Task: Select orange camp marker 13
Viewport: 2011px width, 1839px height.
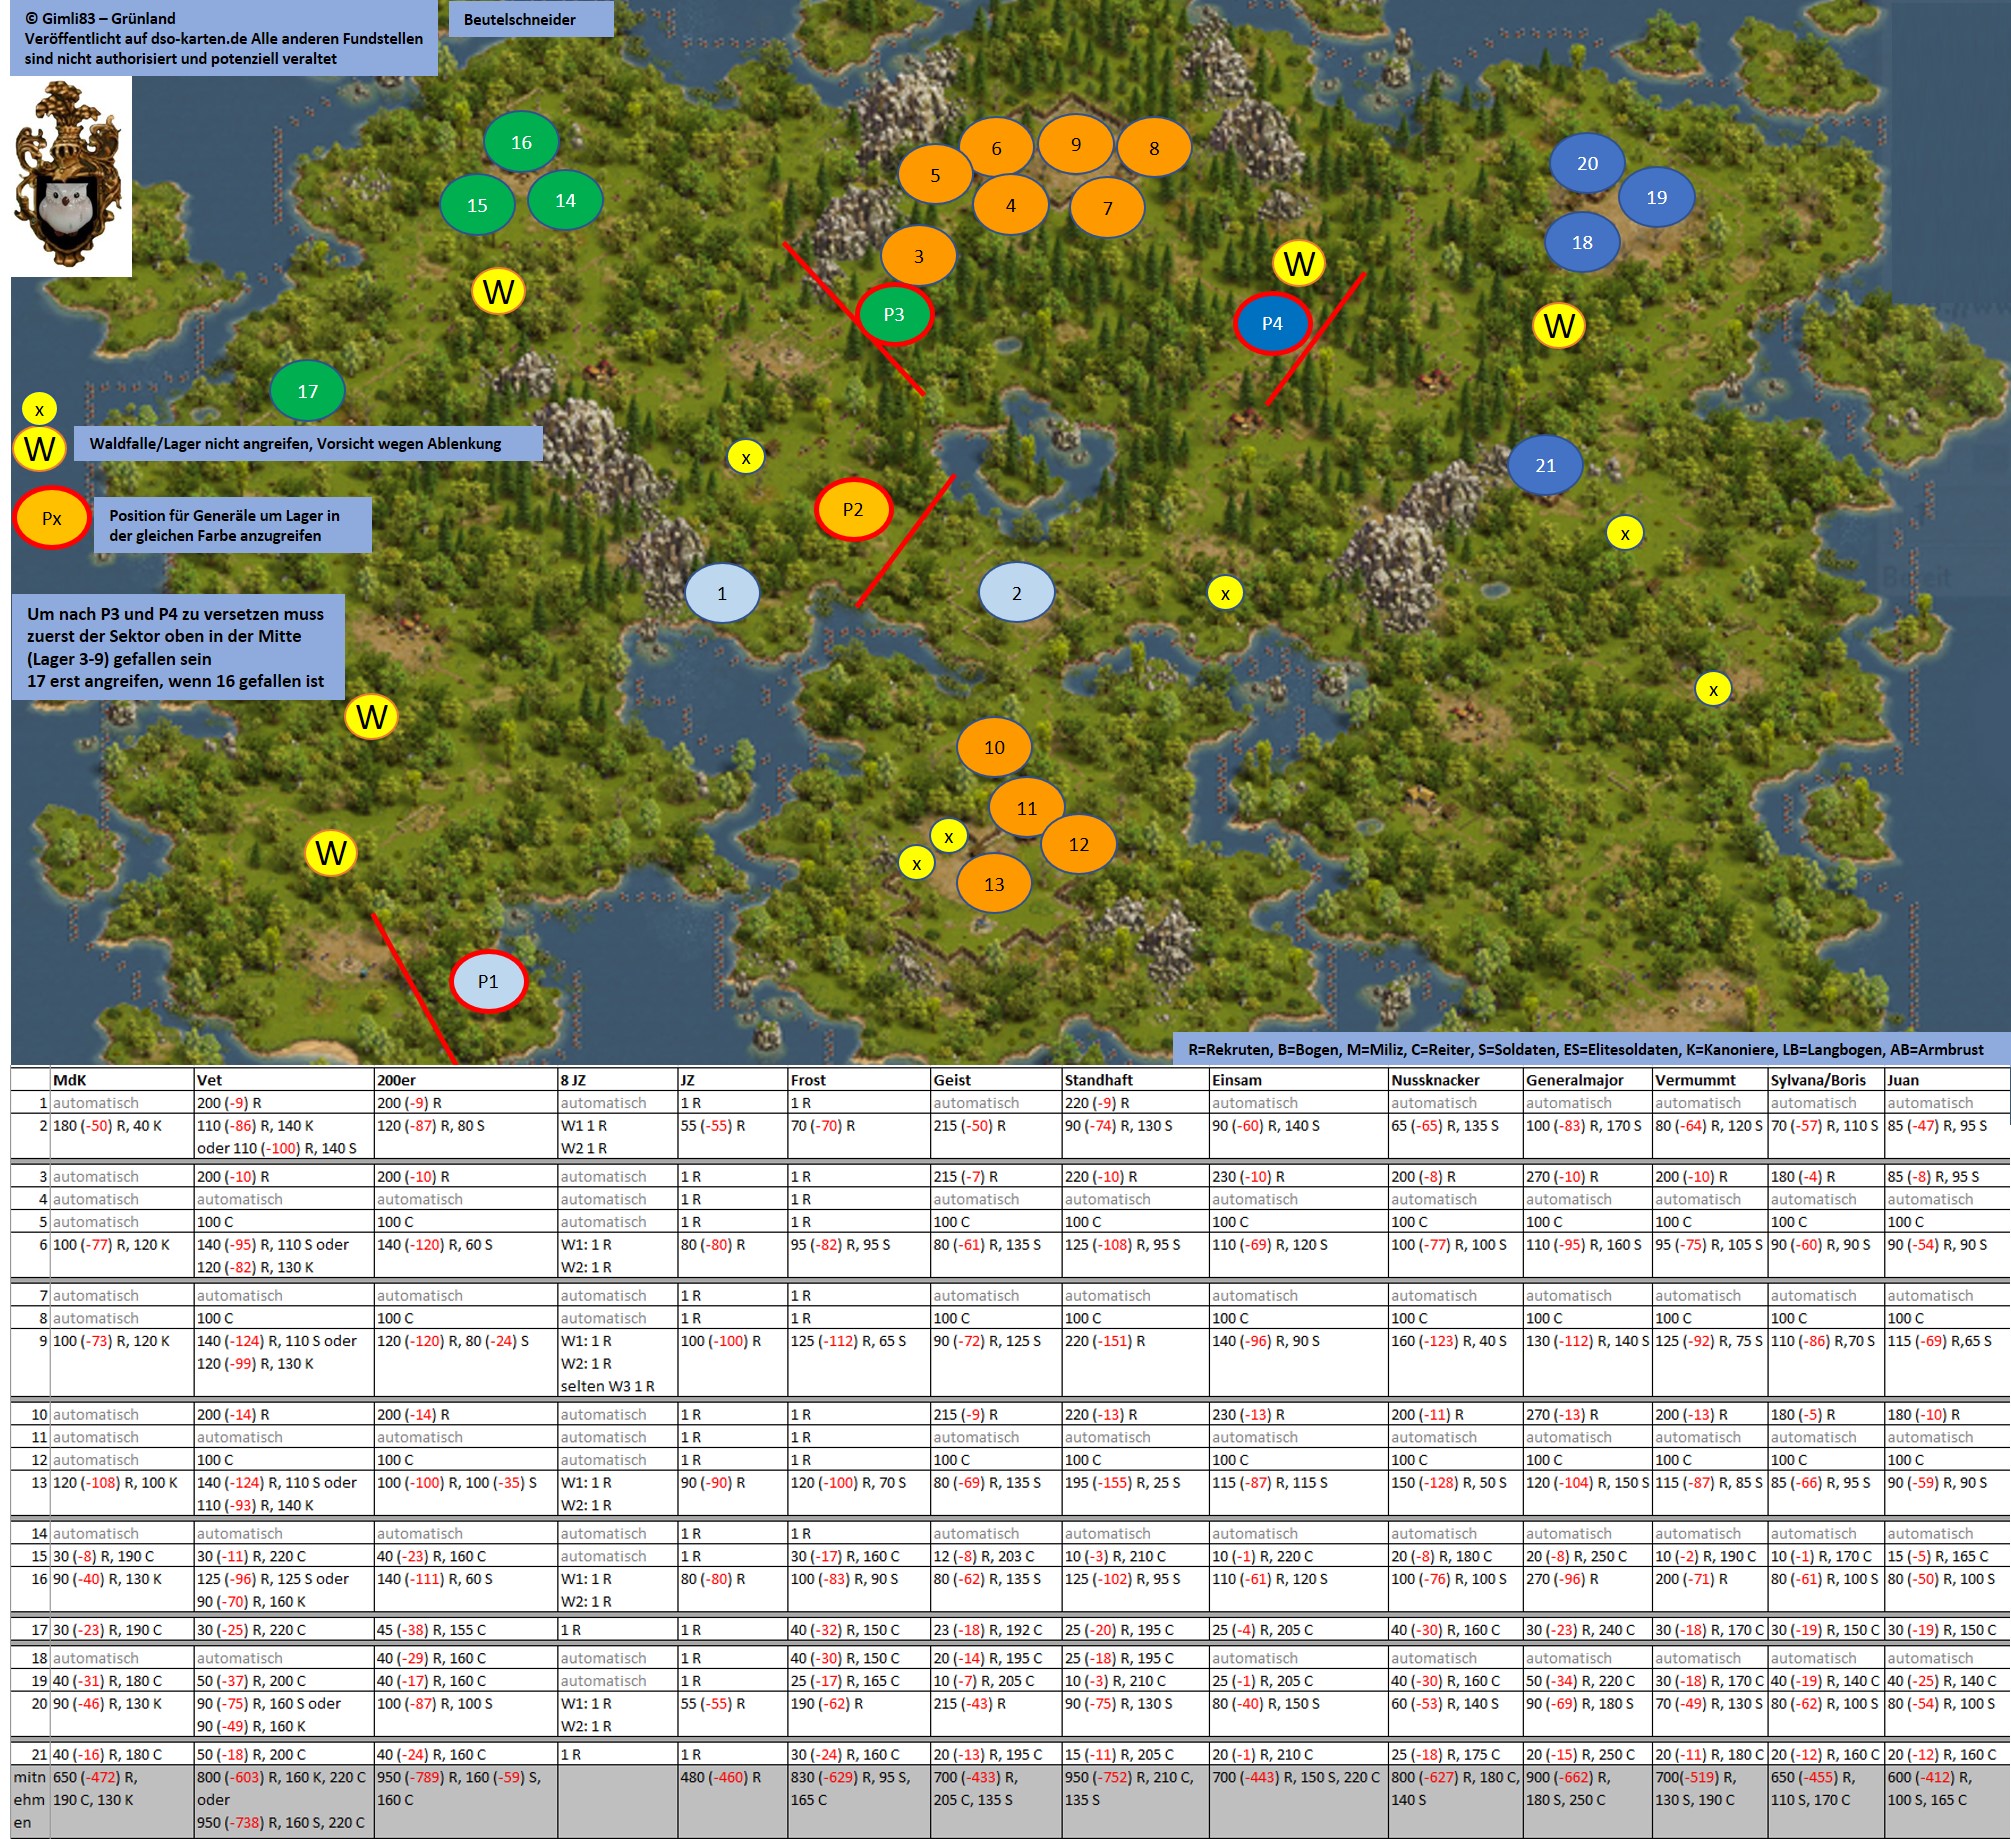Action: click(994, 884)
